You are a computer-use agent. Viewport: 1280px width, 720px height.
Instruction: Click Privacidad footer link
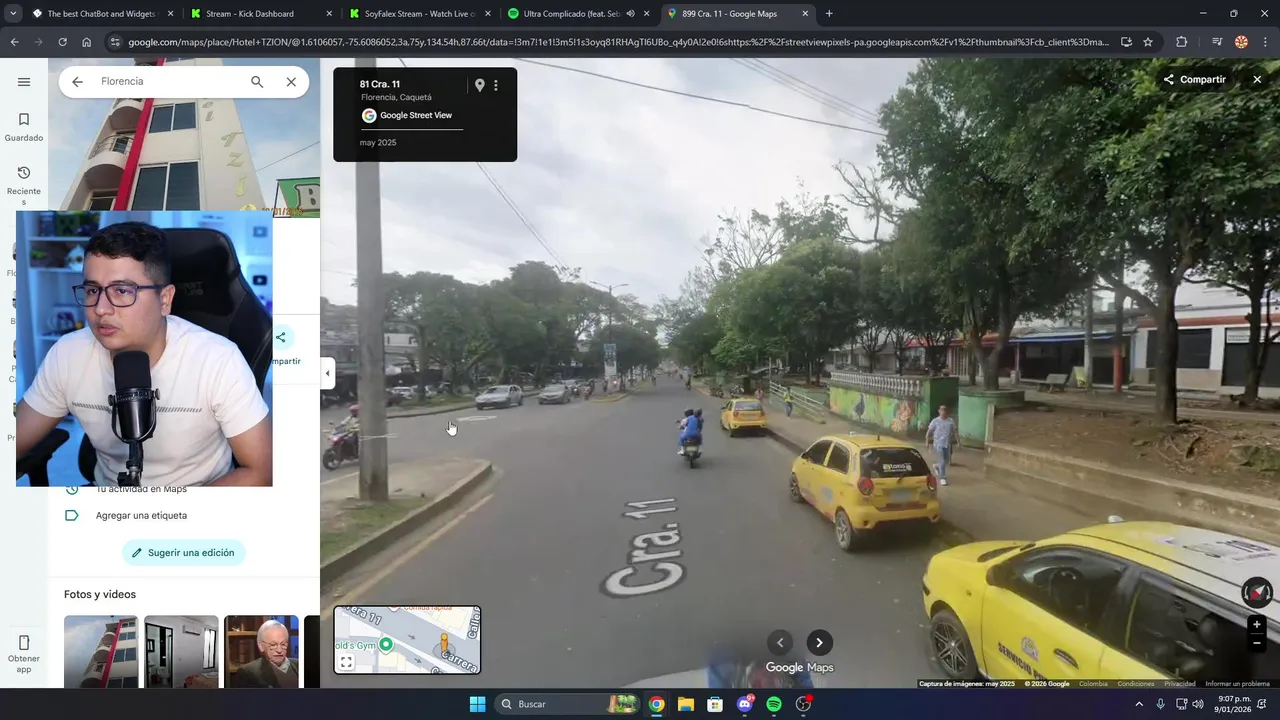[x=1180, y=684]
